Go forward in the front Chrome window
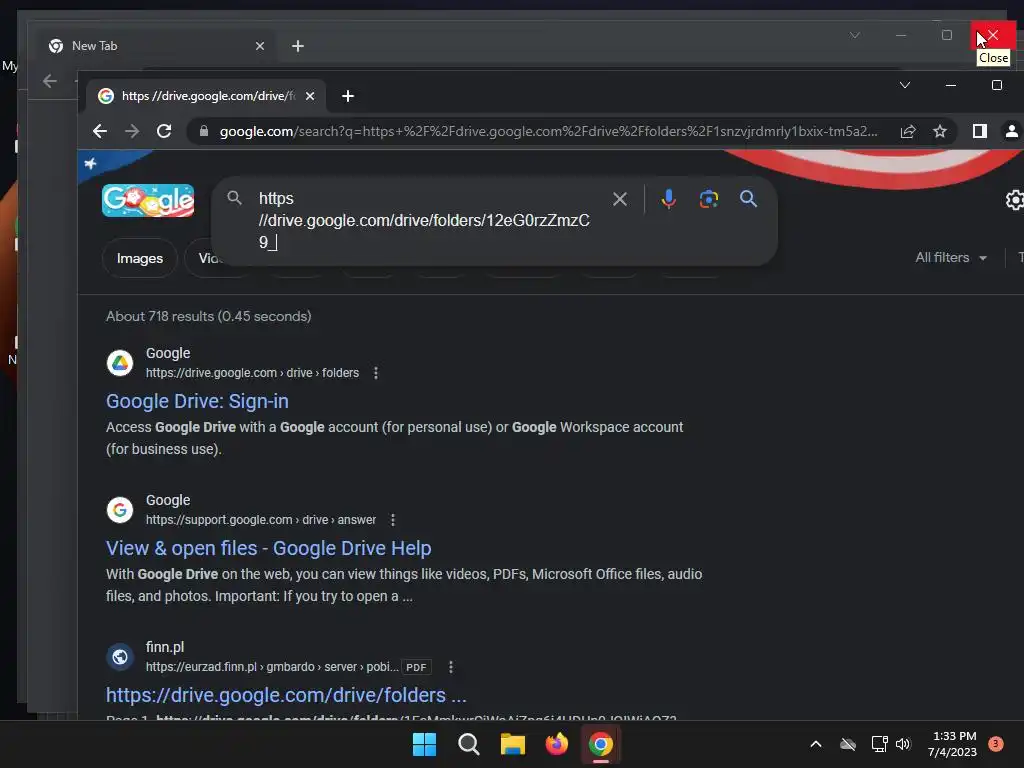1024x768 pixels. (x=132, y=131)
